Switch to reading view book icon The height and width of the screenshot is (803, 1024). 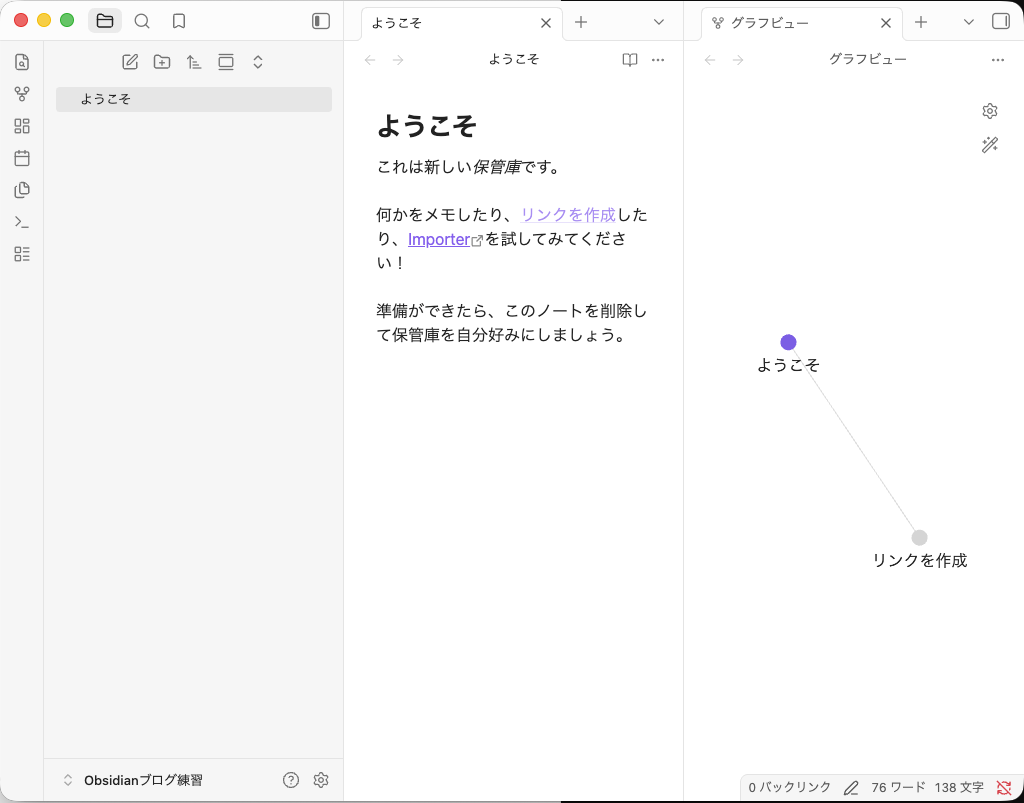630,60
